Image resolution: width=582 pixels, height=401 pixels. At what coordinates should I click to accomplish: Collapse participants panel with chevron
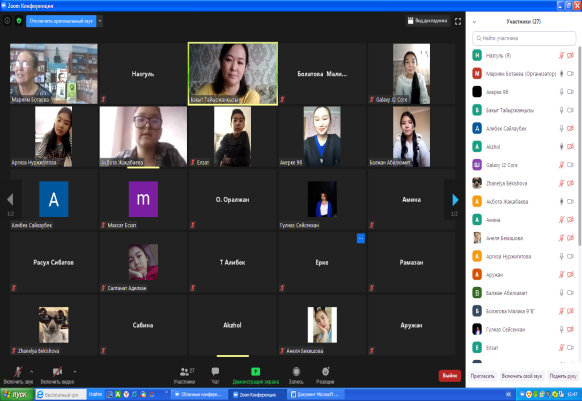coord(474,22)
